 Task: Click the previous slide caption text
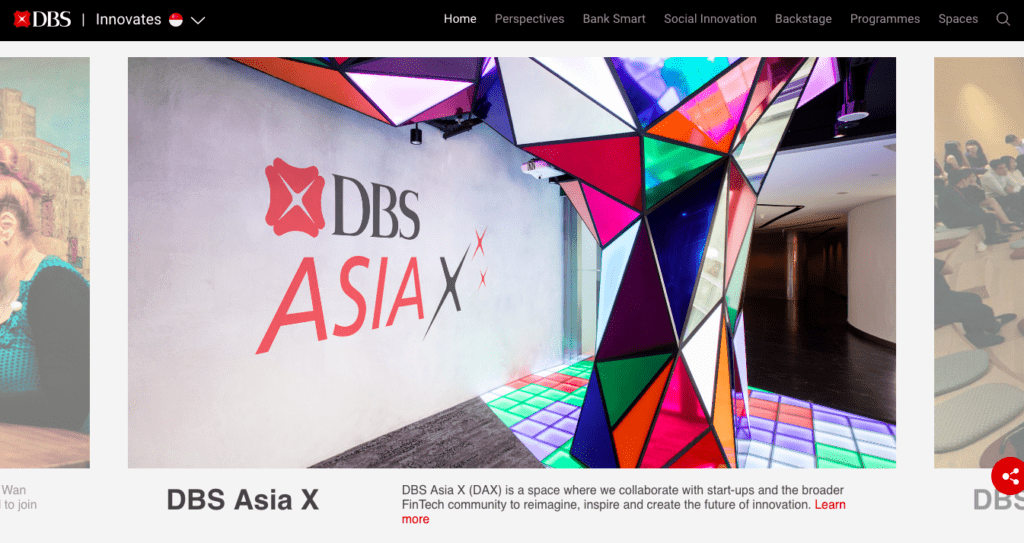tap(18, 497)
